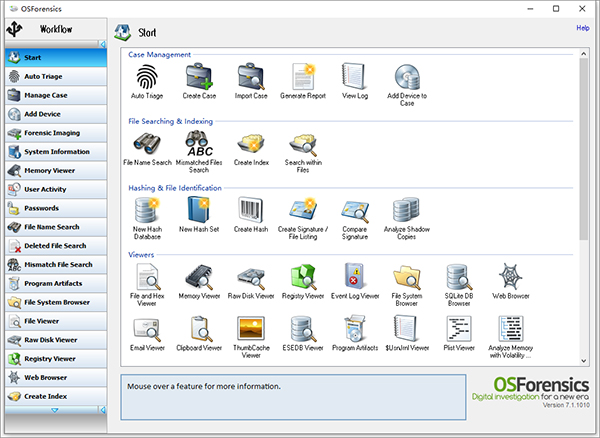Click the main panel scroll-down arrow
Viewport: 600px width, 438px height.
(584, 360)
